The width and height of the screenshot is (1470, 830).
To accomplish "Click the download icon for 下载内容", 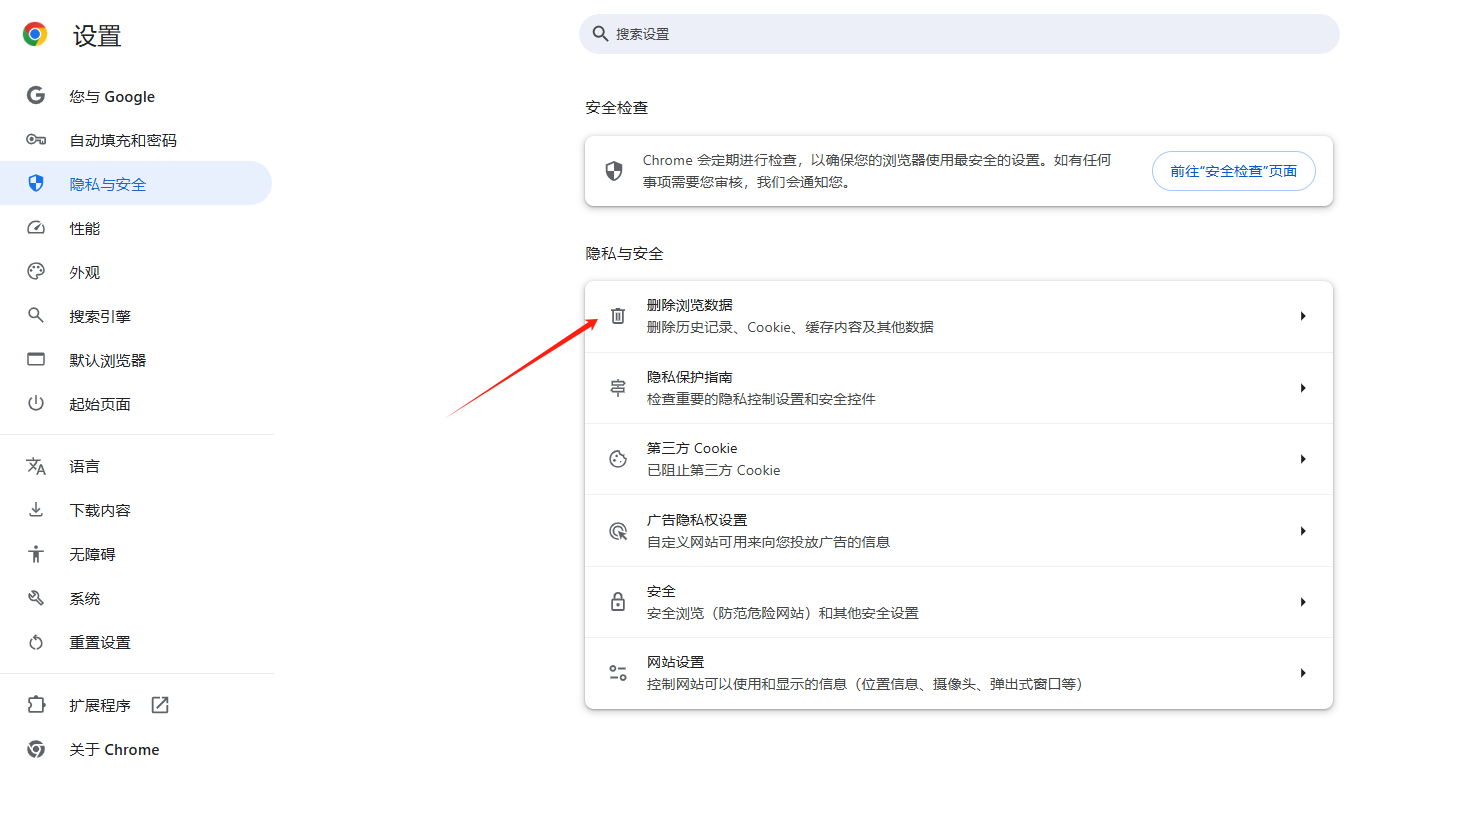I will 36,510.
